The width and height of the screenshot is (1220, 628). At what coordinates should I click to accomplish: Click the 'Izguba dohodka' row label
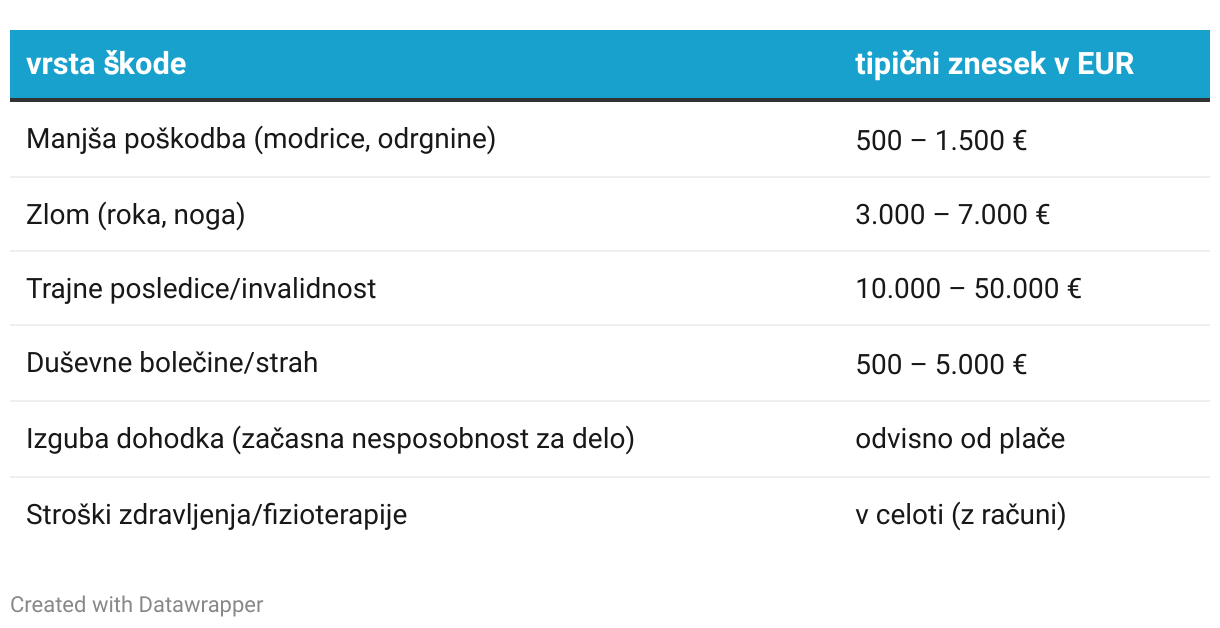[125, 438]
